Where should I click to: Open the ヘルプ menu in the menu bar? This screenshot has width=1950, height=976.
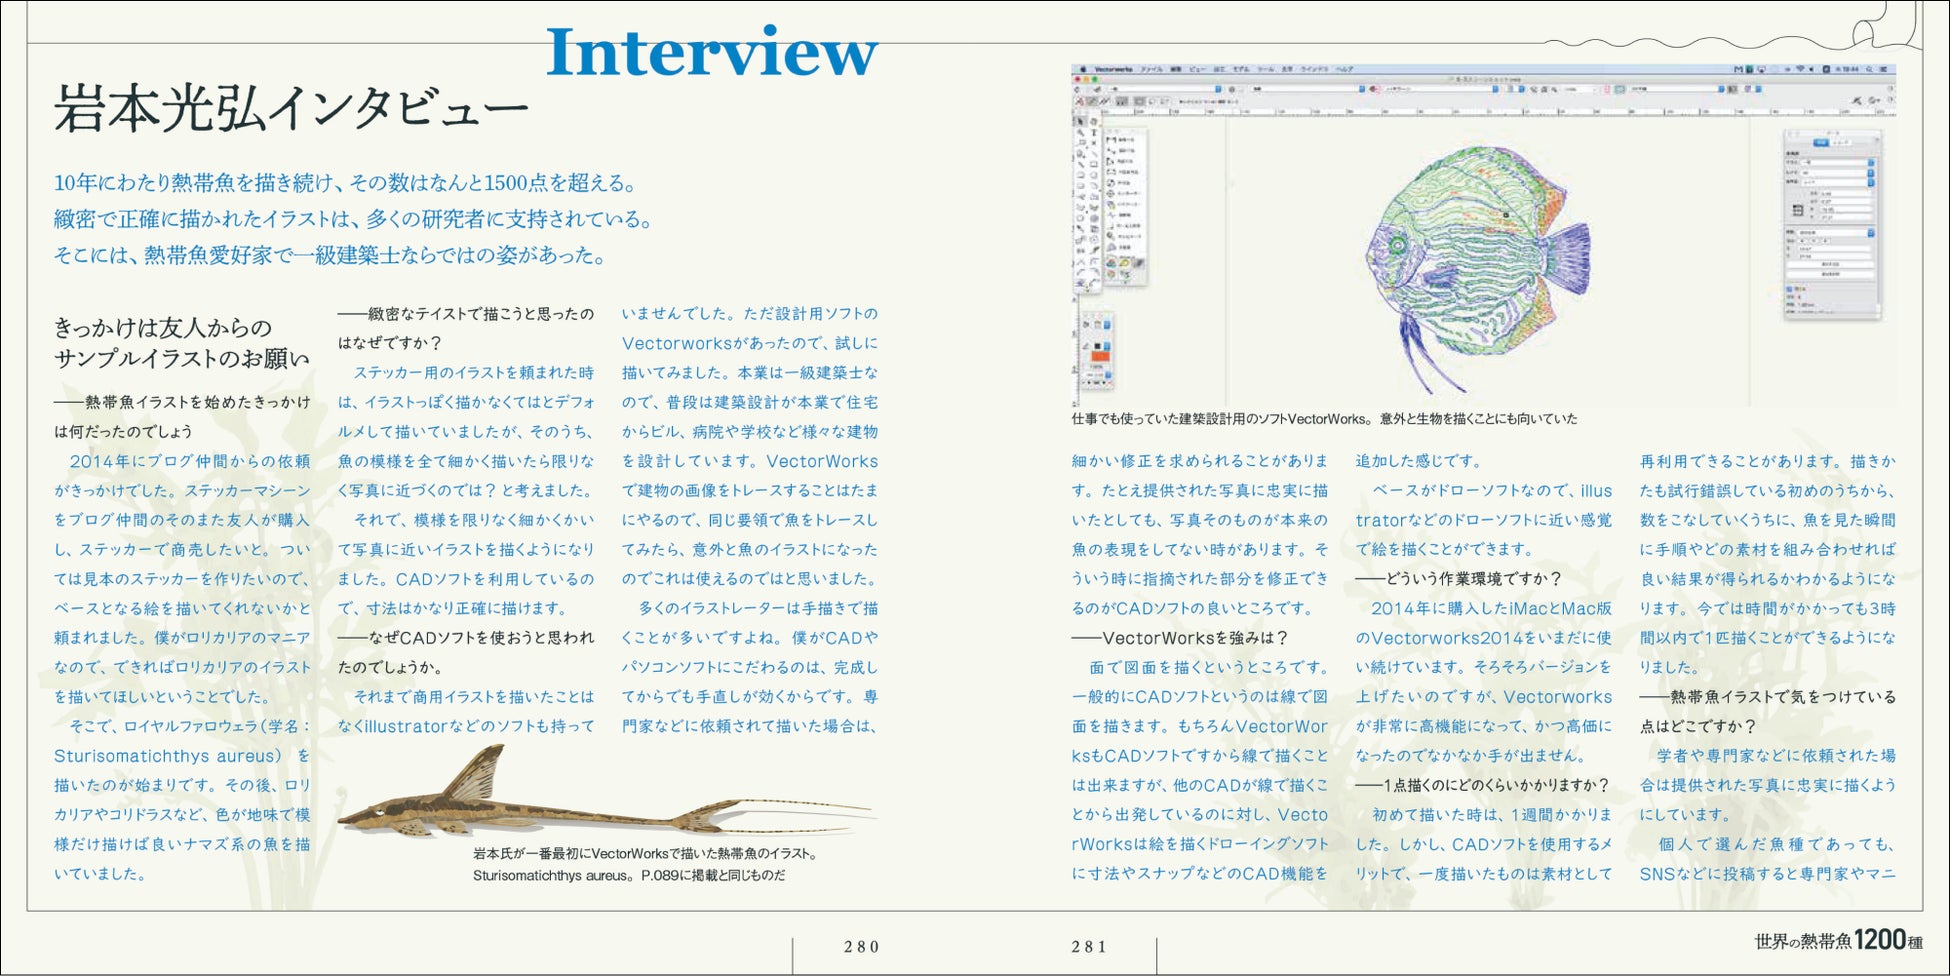(x=1344, y=69)
